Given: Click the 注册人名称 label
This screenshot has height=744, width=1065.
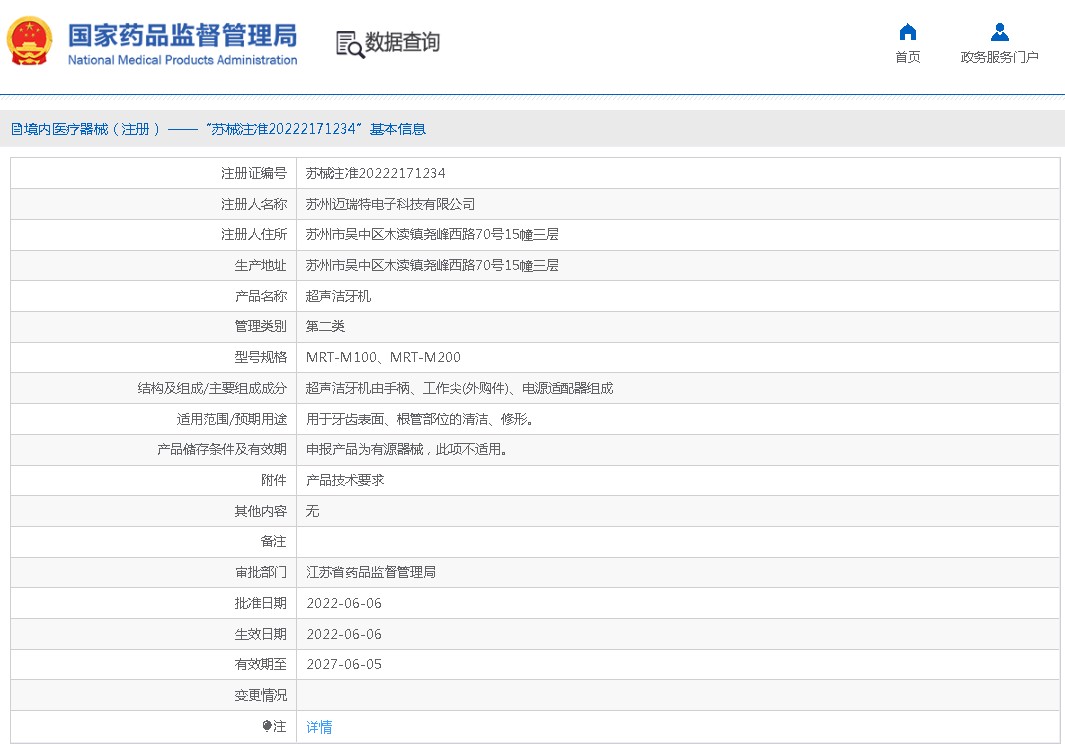Looking at the screenshot, I should 254,204.
